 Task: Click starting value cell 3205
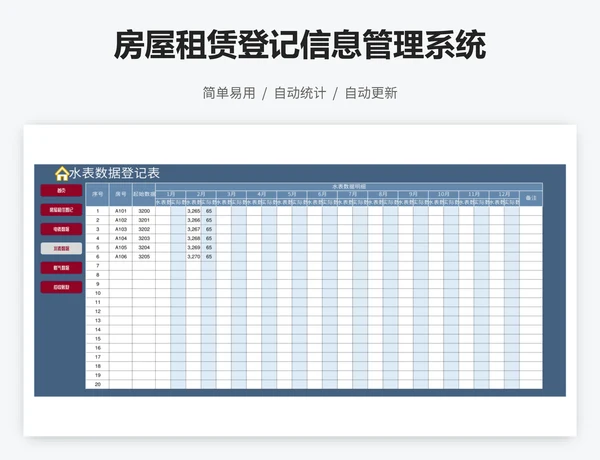144,256
